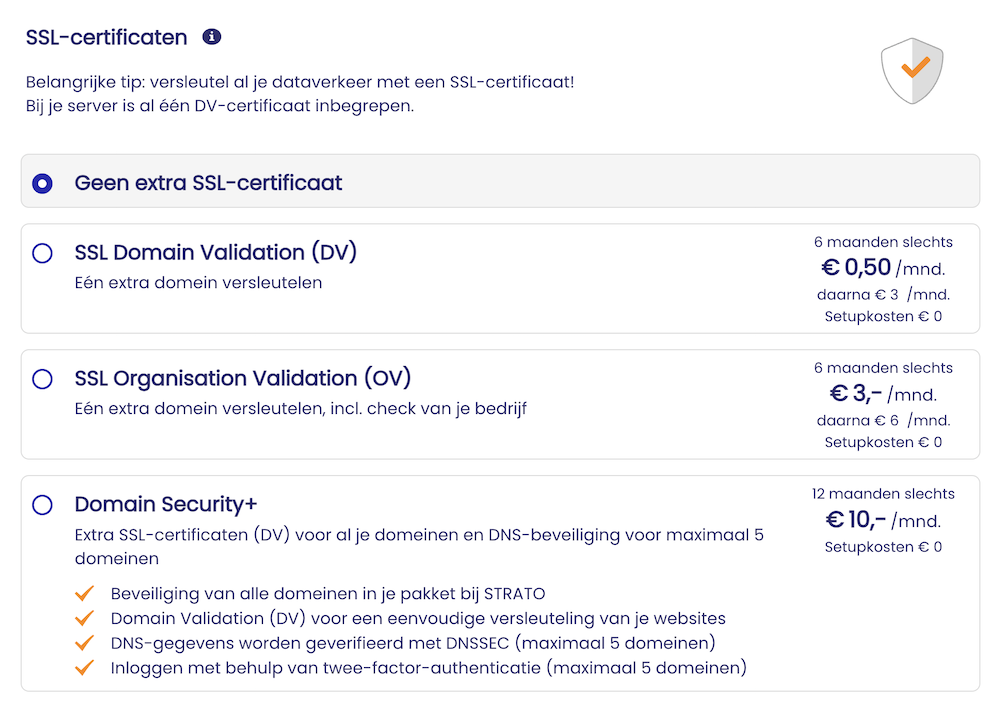Click the € 3,- /mnd. price
The width and height of the screenshot is (1000, 718).
(x=883, y=394)
